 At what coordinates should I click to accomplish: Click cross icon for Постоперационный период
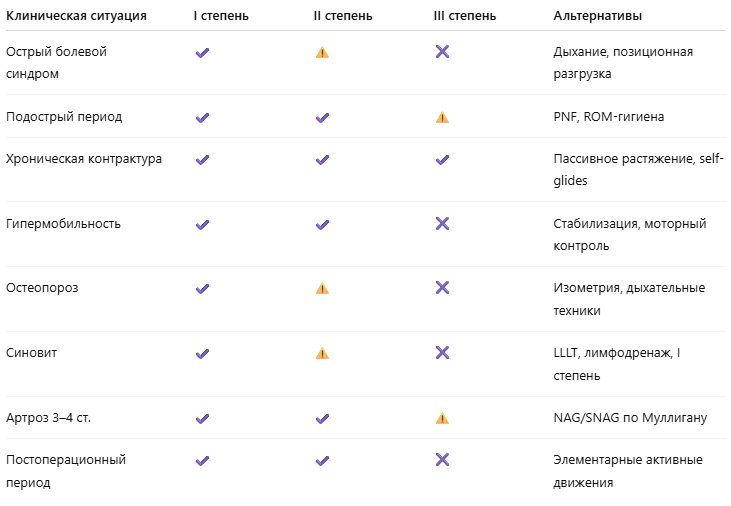pos(442,460)
